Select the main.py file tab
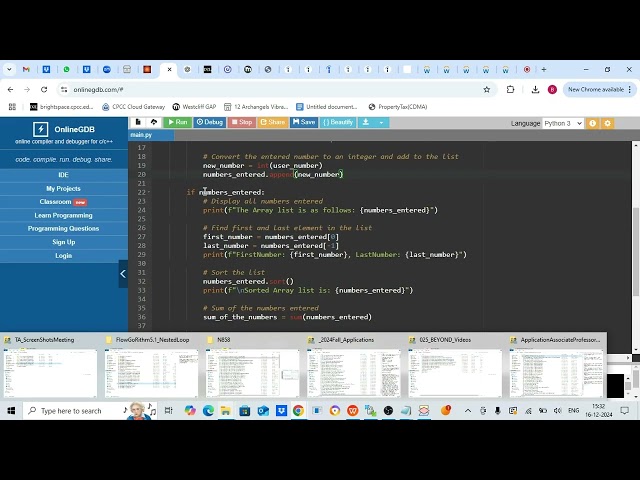The image size is (640, 480). (151, 135)
